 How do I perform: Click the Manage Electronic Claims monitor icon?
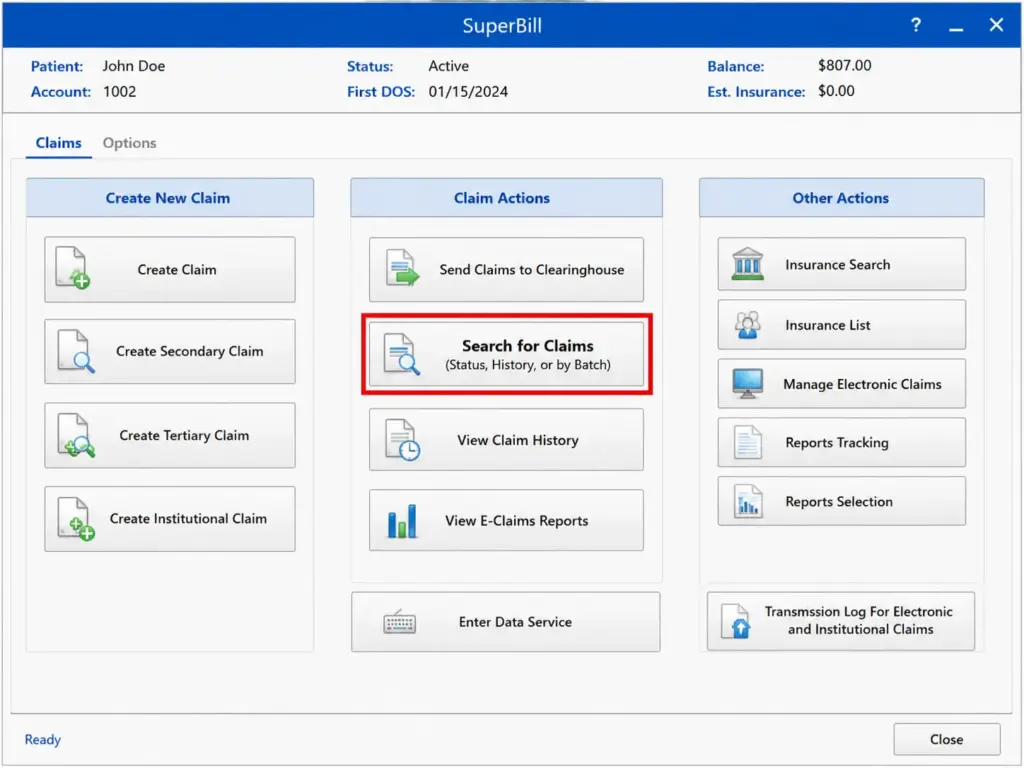748,383
